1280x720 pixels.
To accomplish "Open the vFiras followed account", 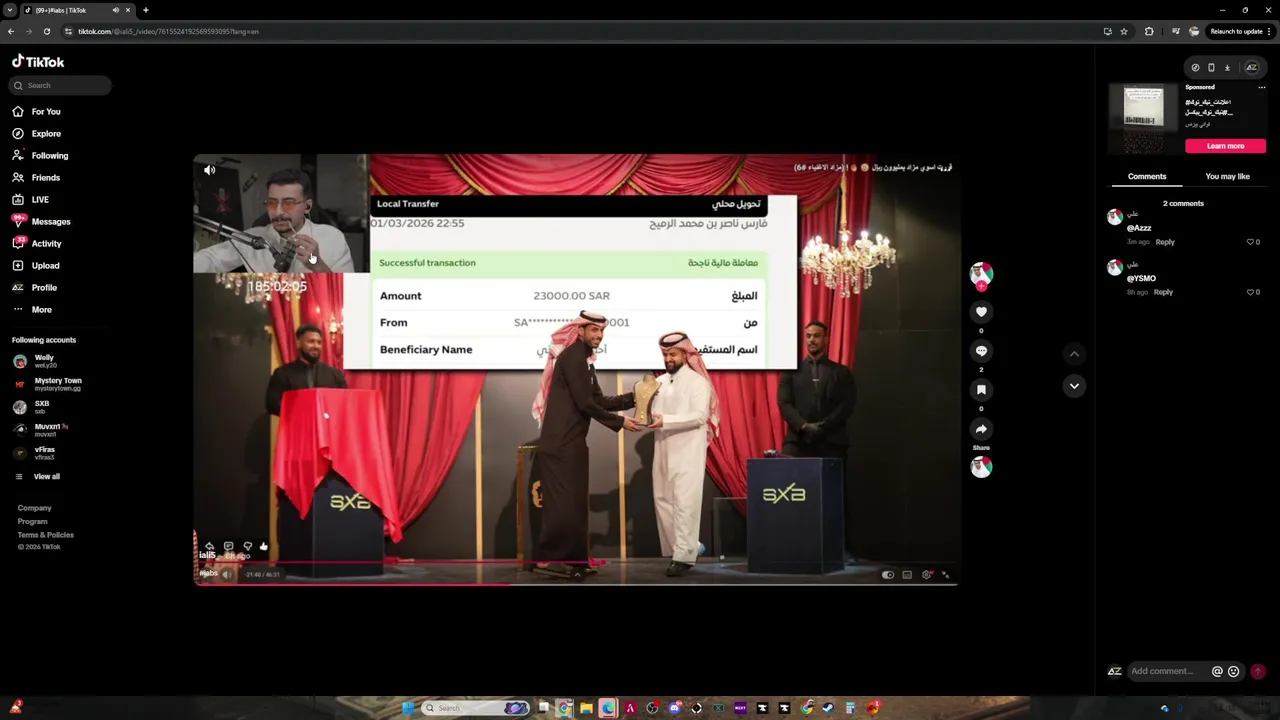I will (35, 453).
